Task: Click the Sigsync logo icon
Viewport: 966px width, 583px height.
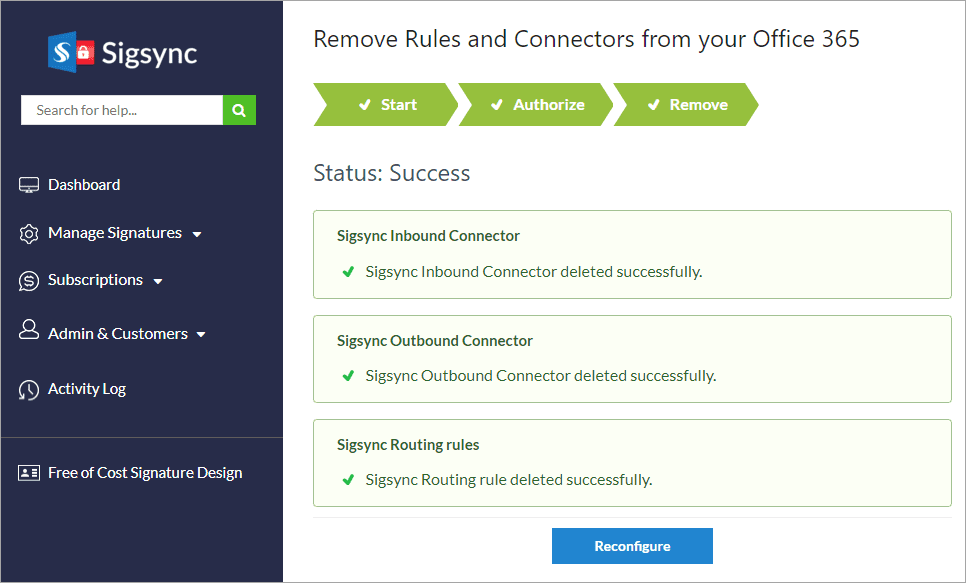Action: click(x=70, y=51)
